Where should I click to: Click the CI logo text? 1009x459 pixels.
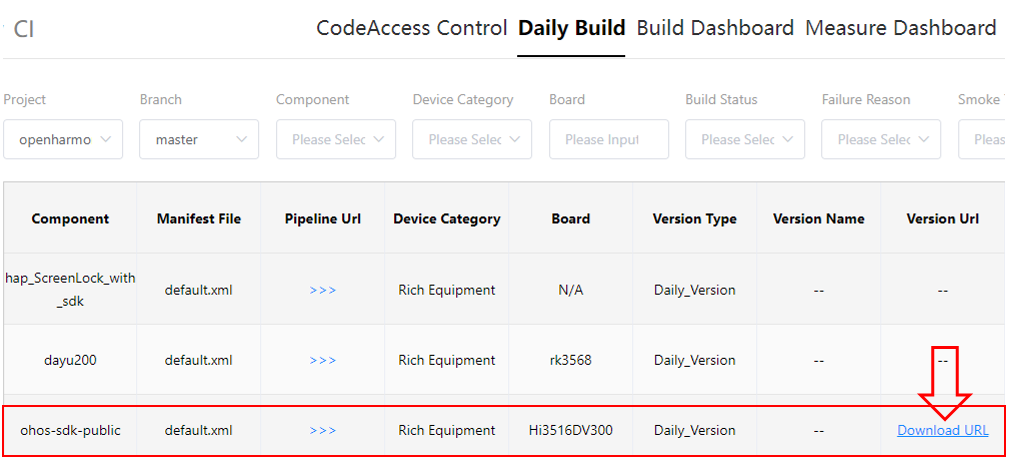click(x=24, y=29)
